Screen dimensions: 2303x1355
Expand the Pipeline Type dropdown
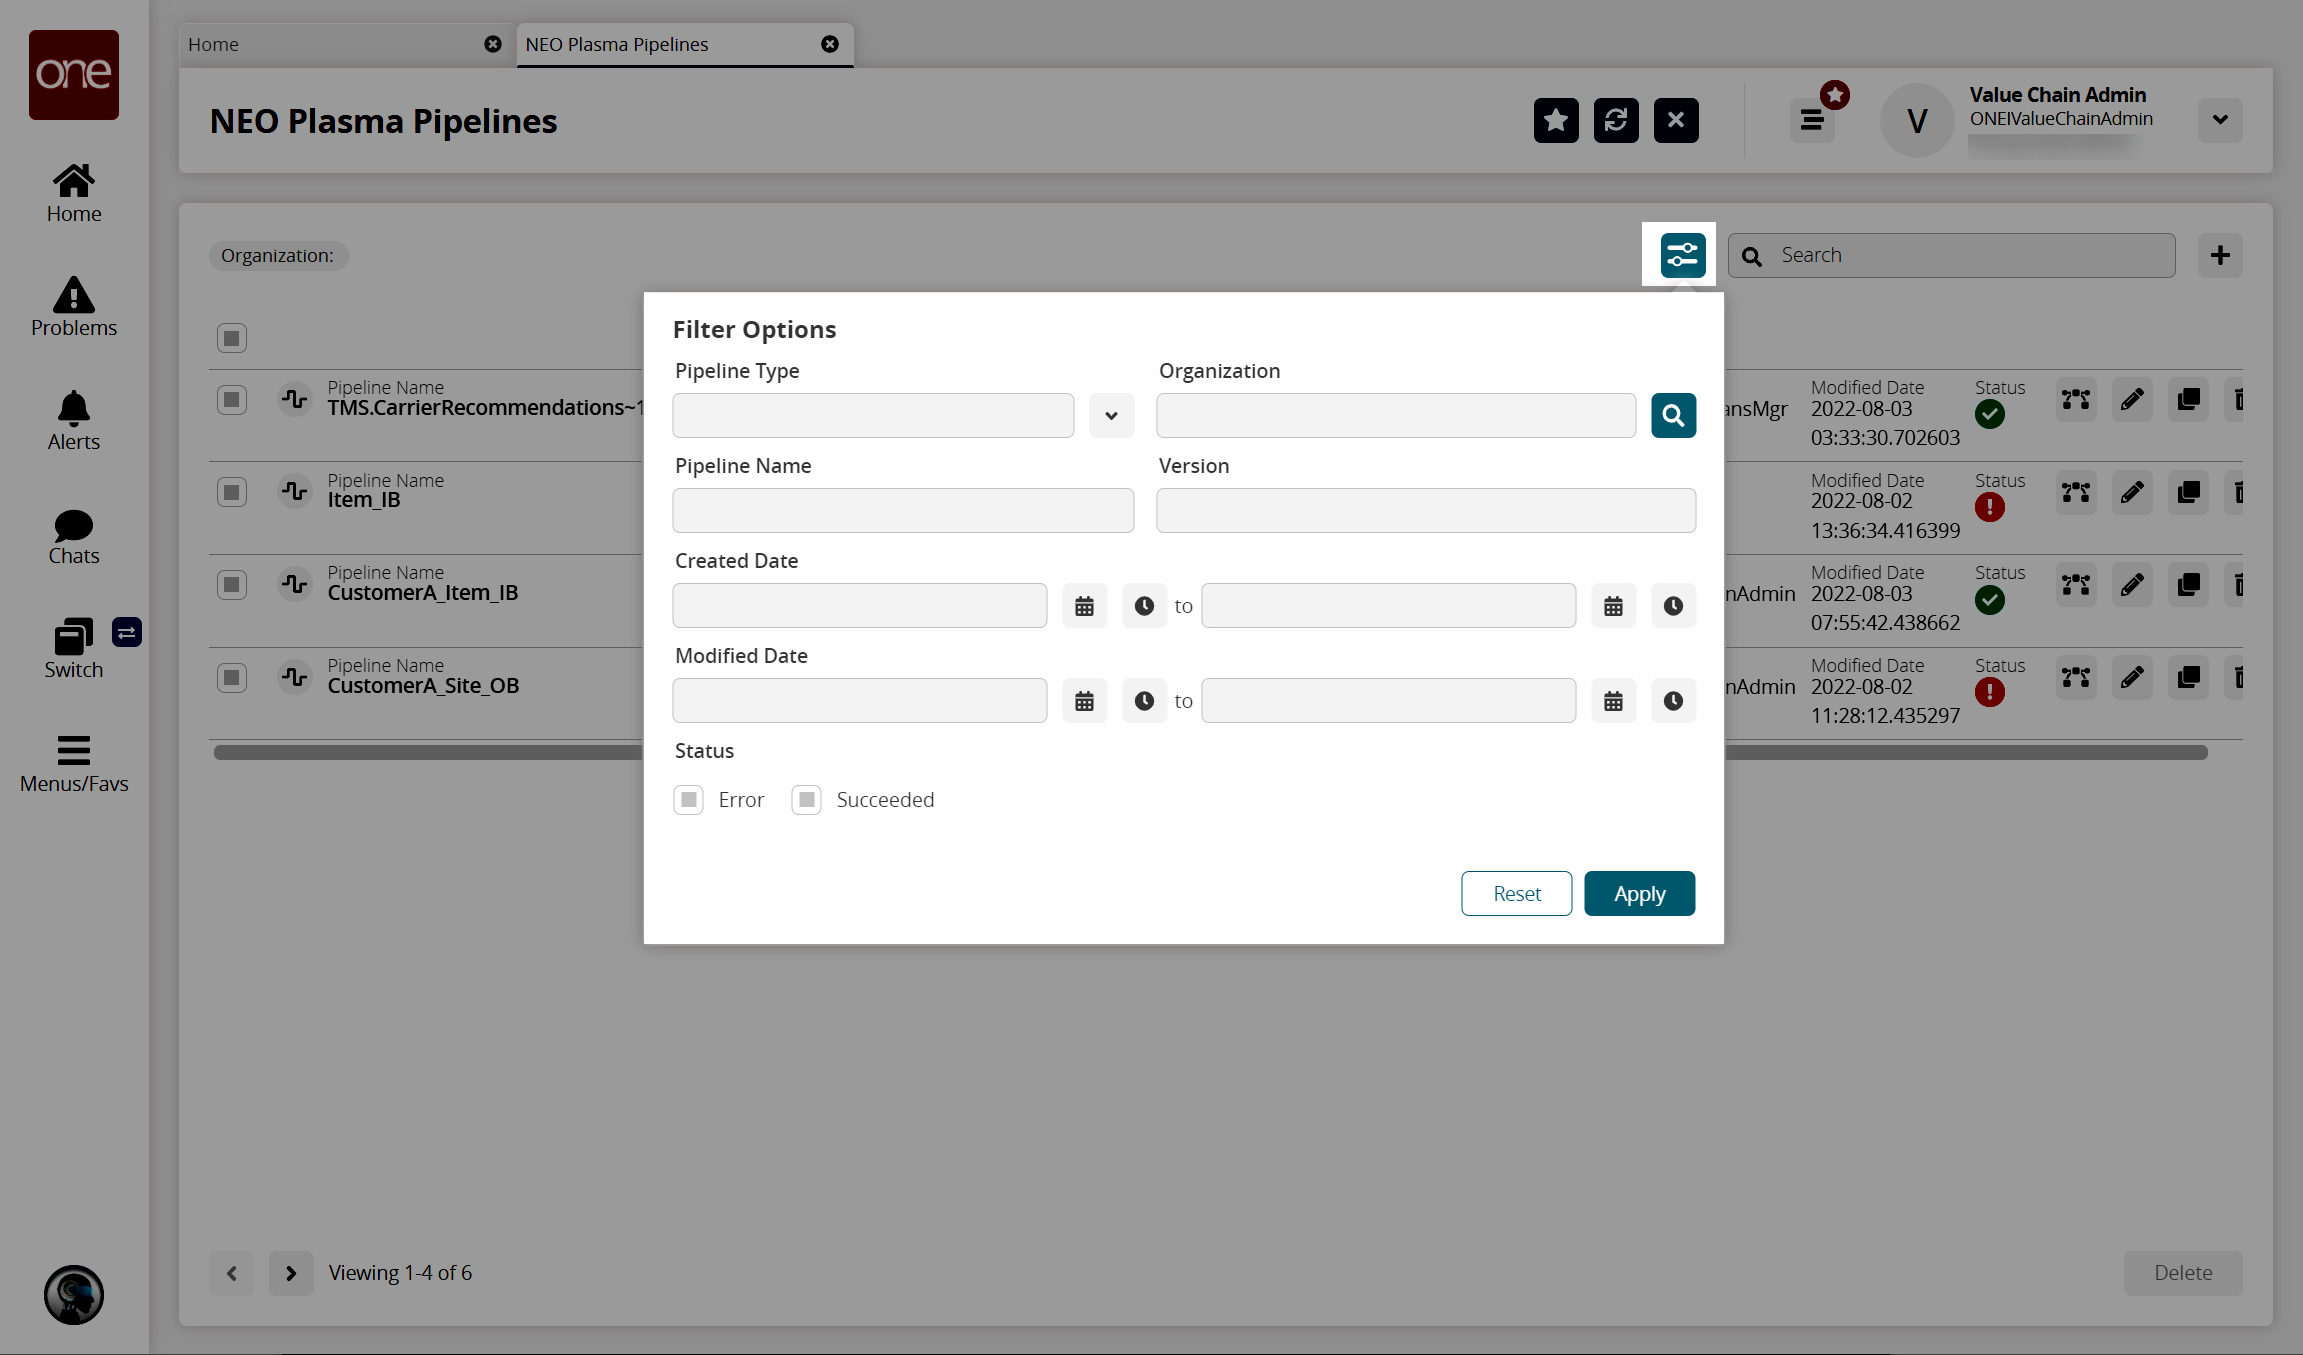coord(1111,415)
